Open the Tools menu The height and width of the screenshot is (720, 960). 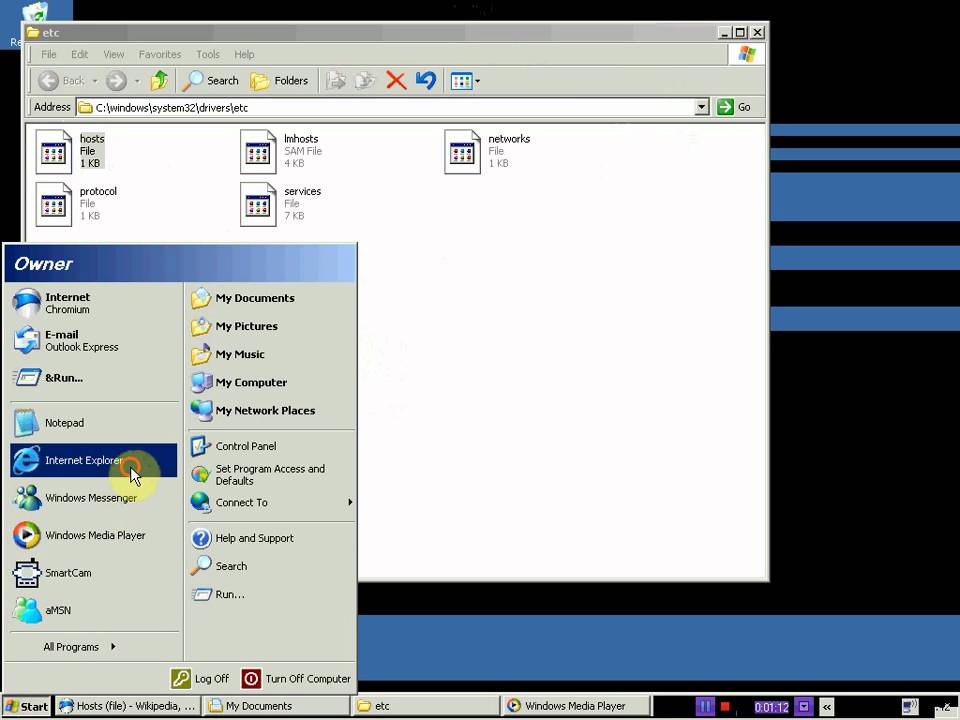click(x=208, y=54)
